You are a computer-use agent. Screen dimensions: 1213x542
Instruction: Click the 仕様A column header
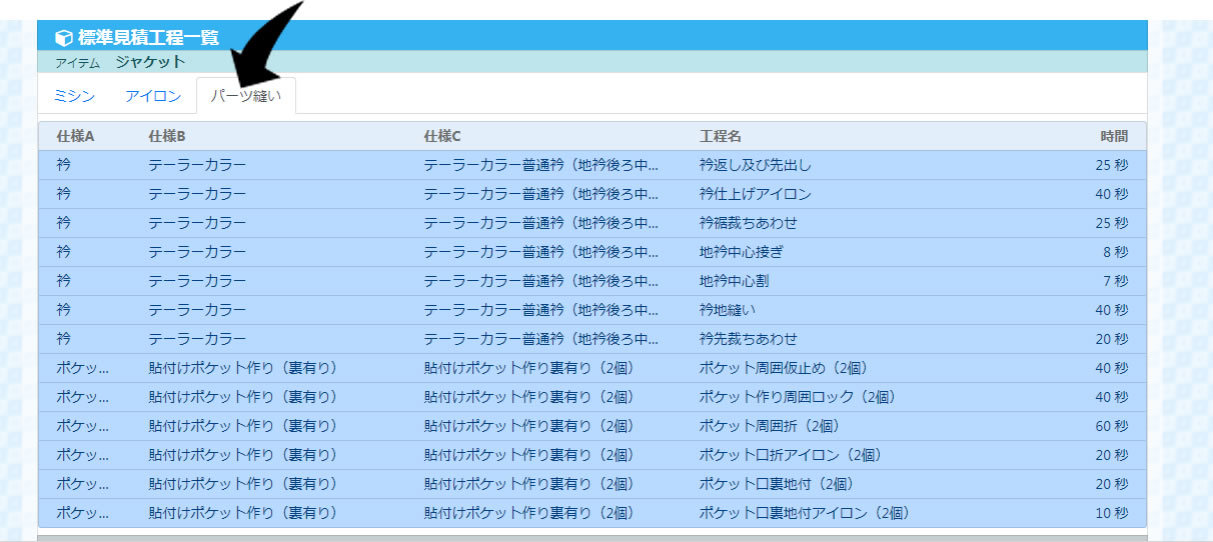tap(75, 136)
